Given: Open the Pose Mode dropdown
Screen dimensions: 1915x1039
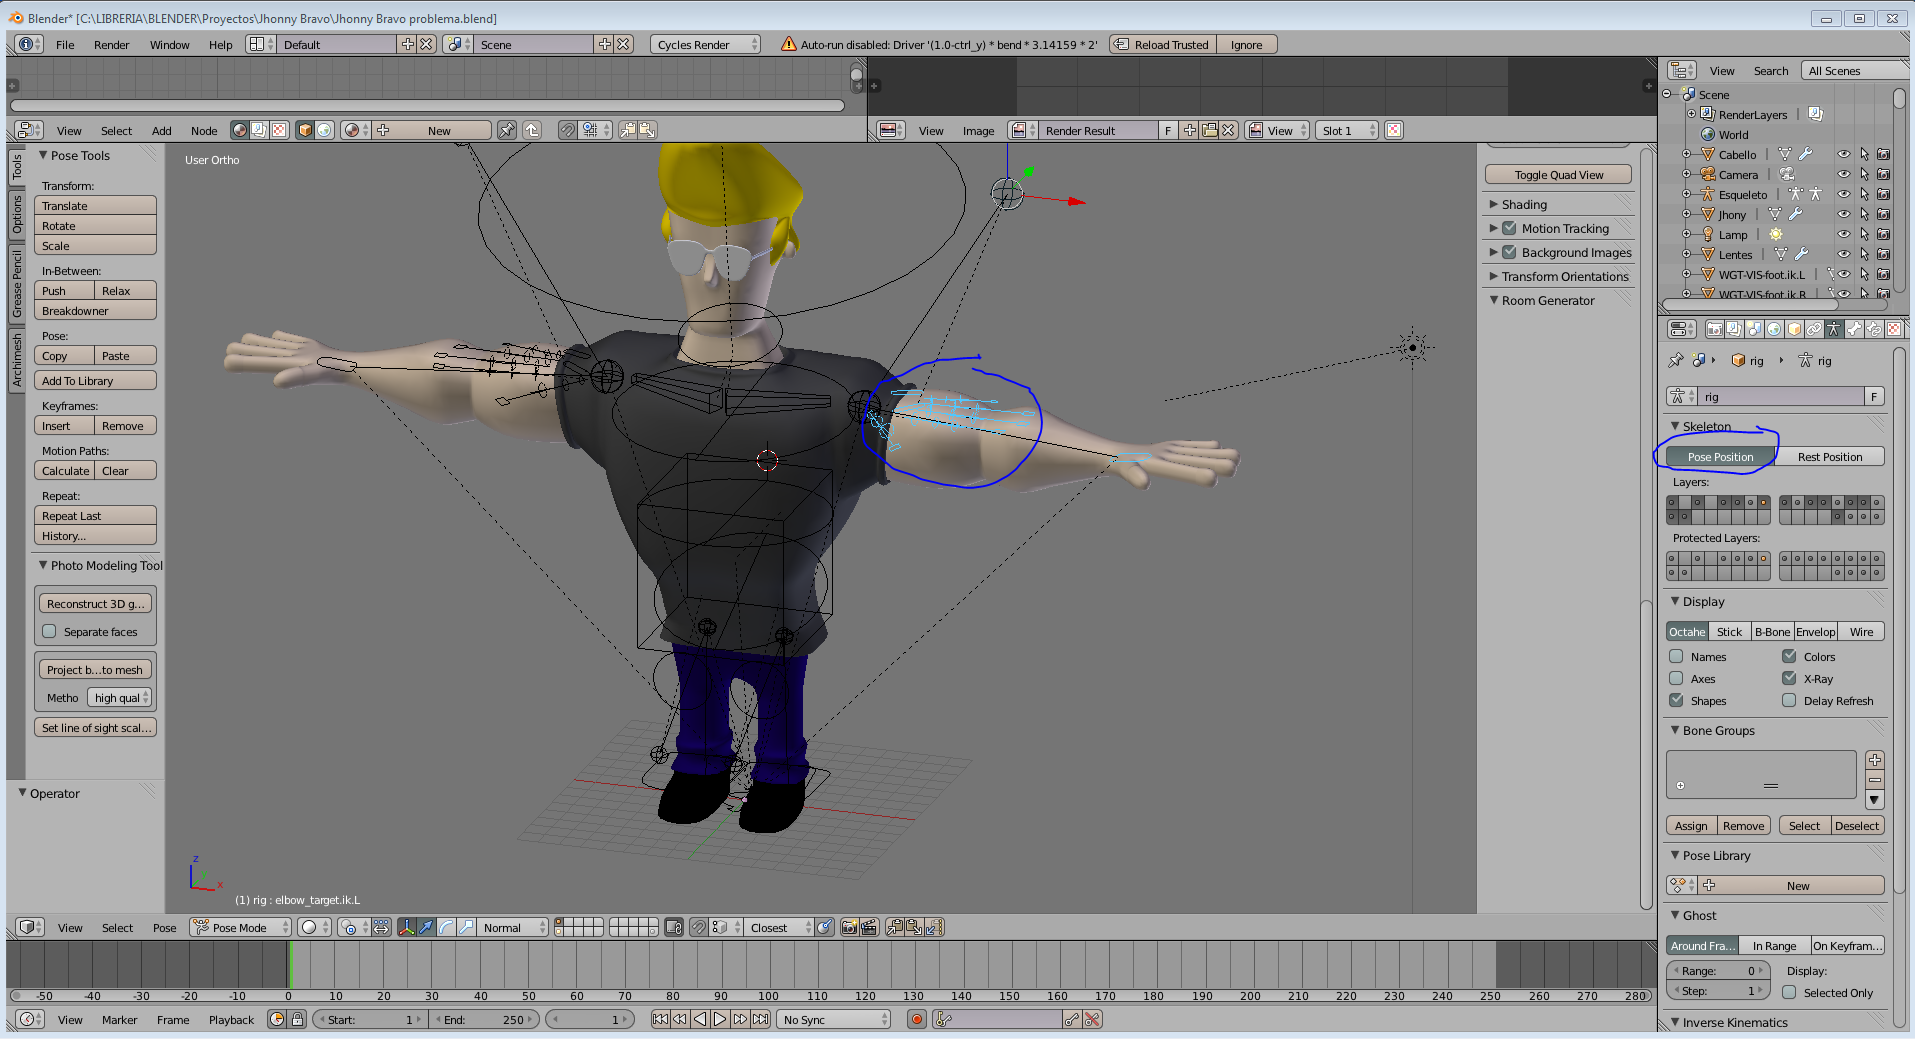Looking at the screenshot, I should pyautogui.click(x=241, y=927).
